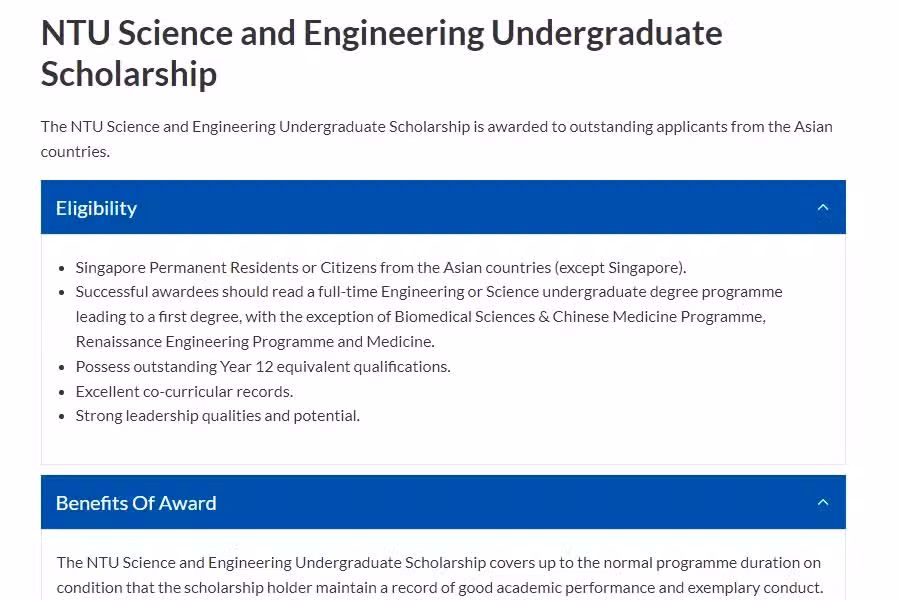This screenshot has height=600, width=900.
Task: Click the word 'countries.' ending the intro
Action: [x=75, y=152]
